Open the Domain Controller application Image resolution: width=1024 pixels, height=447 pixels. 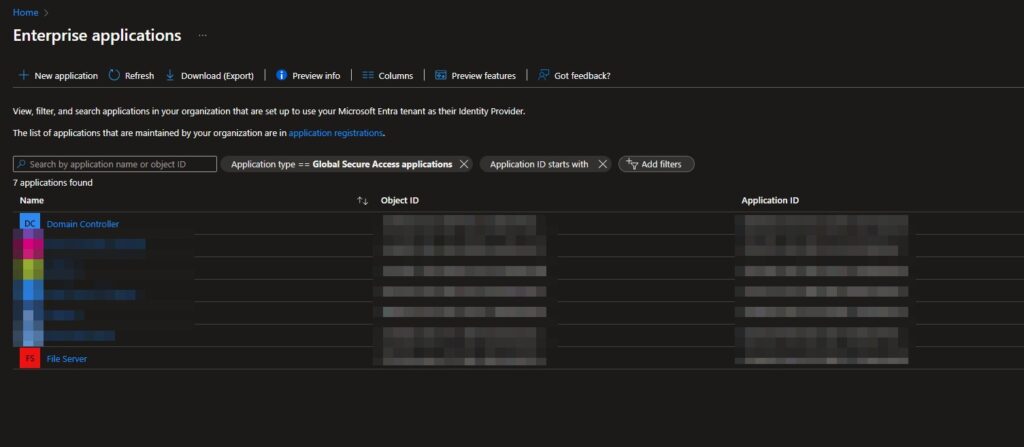83,224
